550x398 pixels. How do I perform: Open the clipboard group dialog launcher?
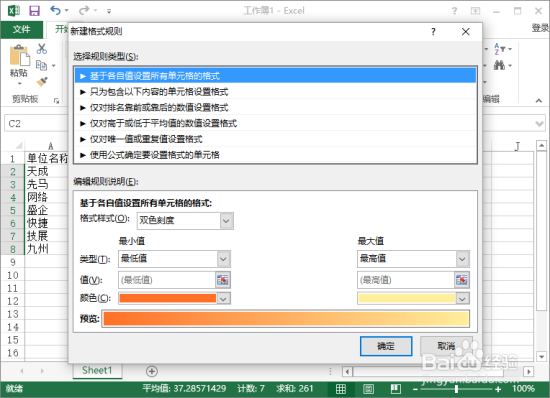tap(56, 101)
